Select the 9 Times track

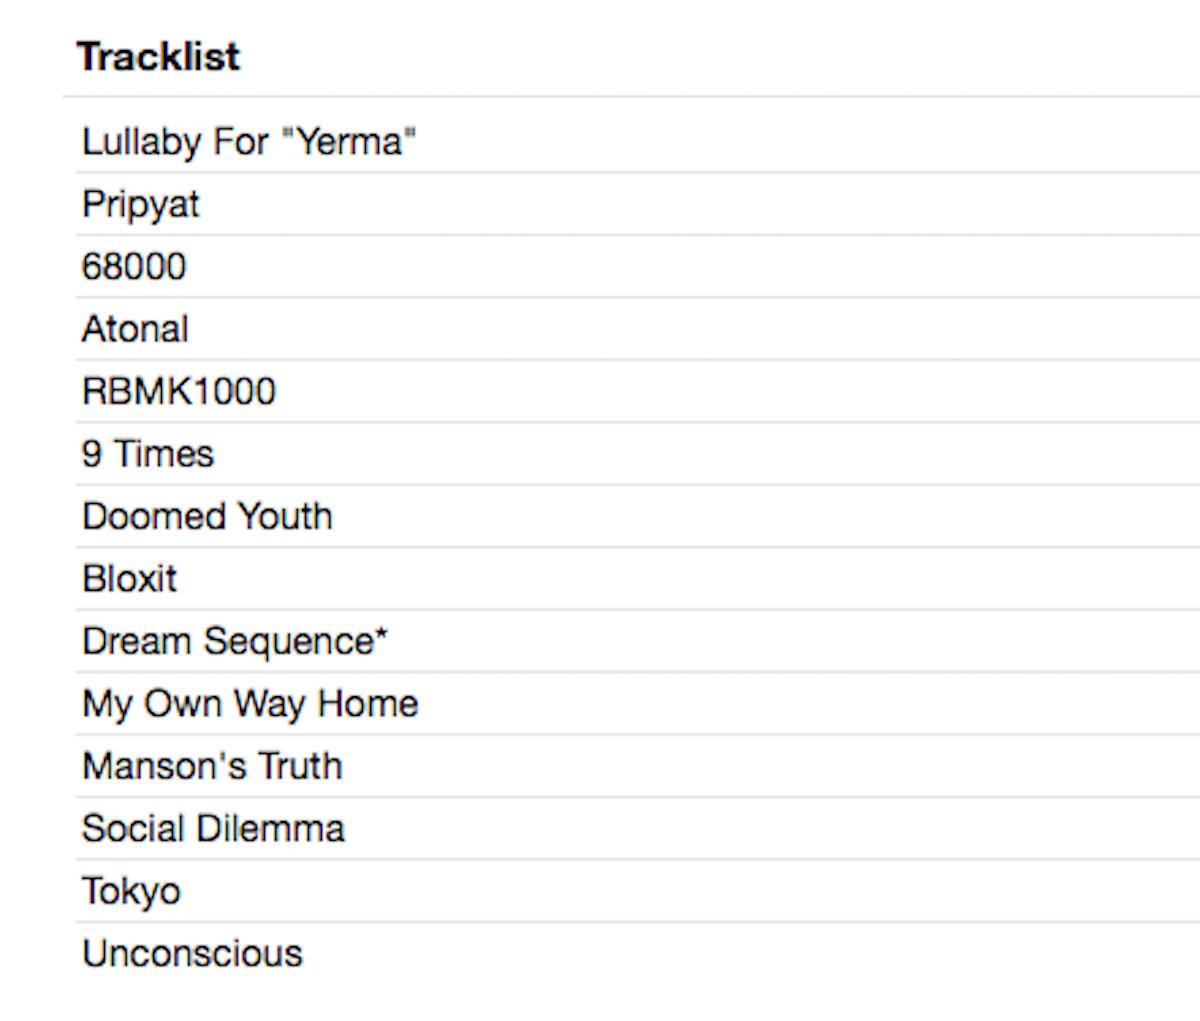coord(148,454)
